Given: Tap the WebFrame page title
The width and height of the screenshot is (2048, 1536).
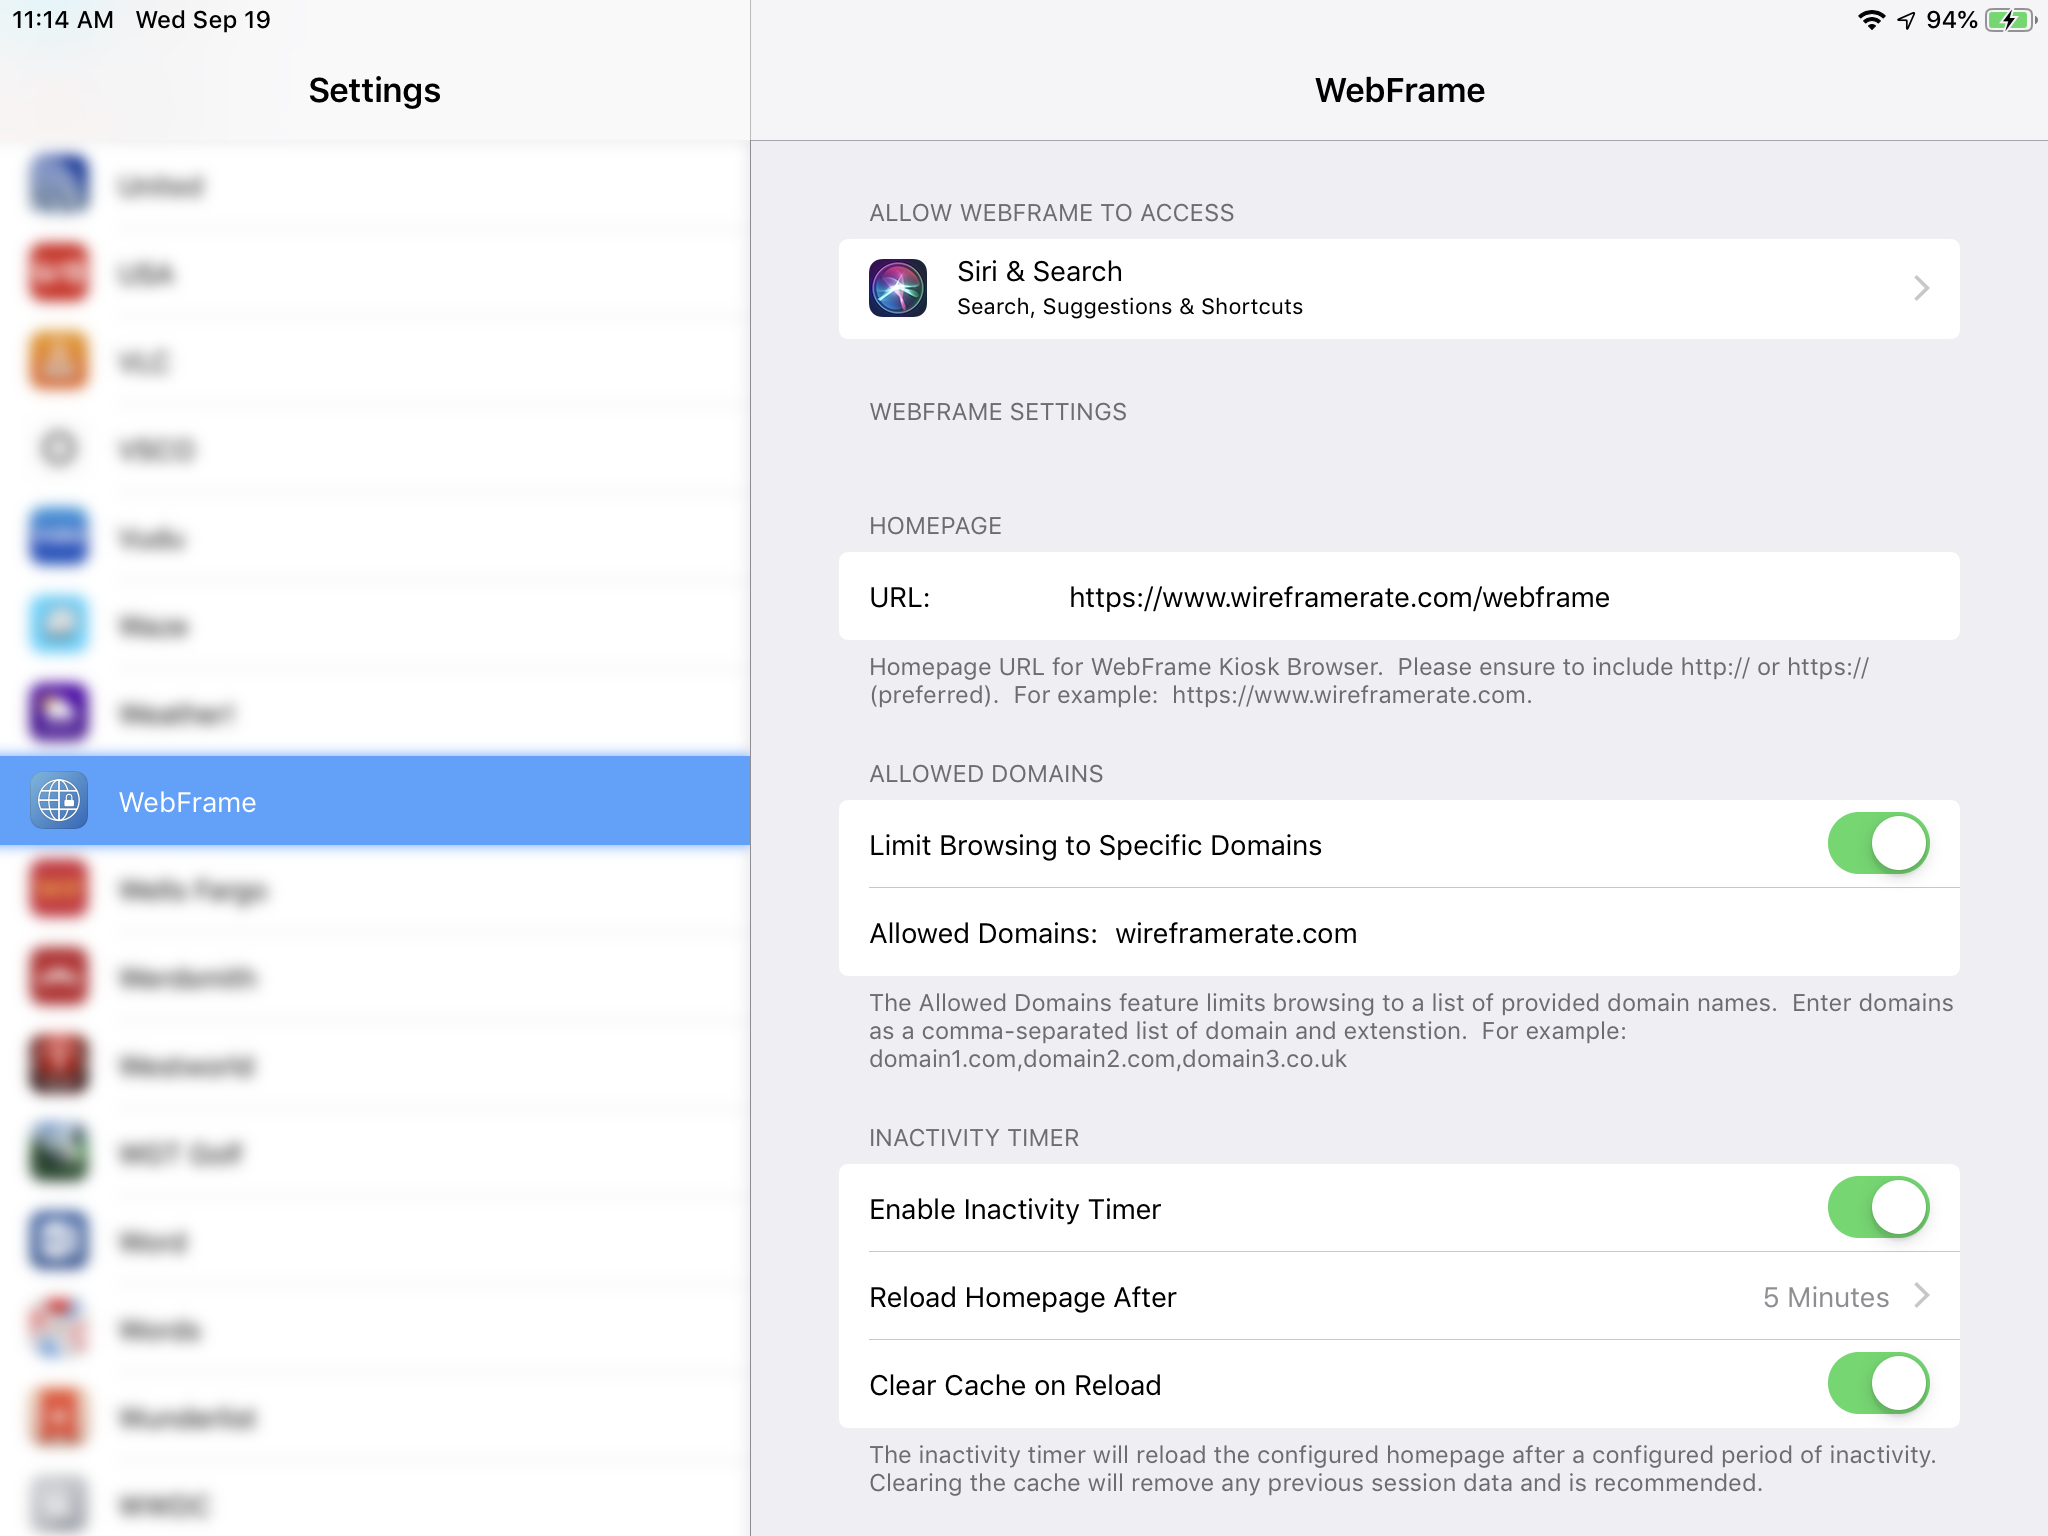Looking at the screenshot, I should tap(1399, 90).
